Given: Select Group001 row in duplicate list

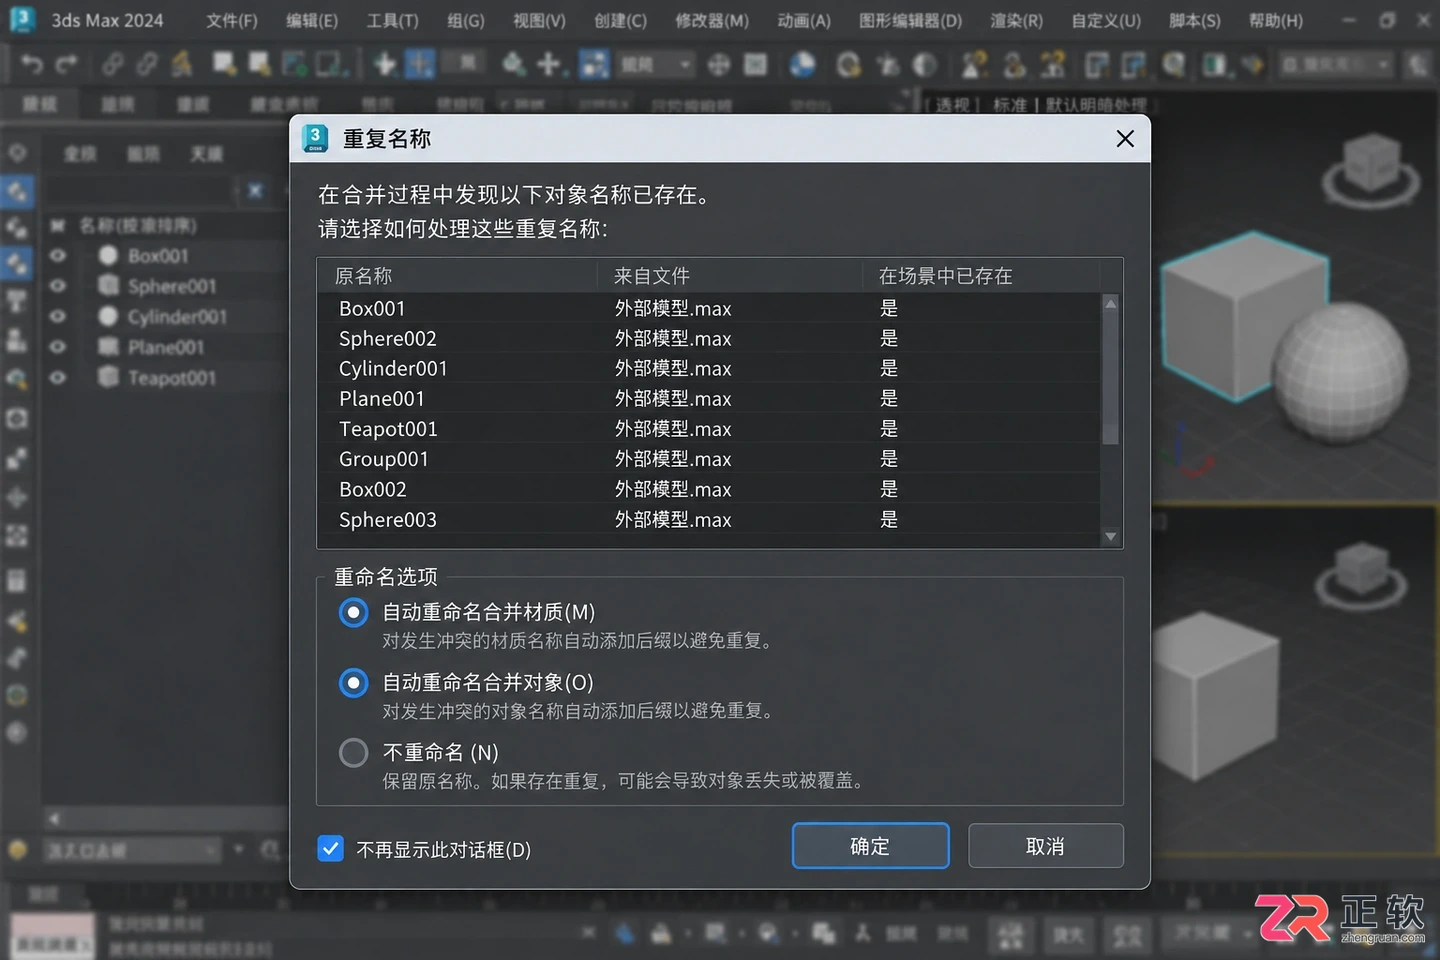Looking at the screenshot, I should (x=709, y=459).
